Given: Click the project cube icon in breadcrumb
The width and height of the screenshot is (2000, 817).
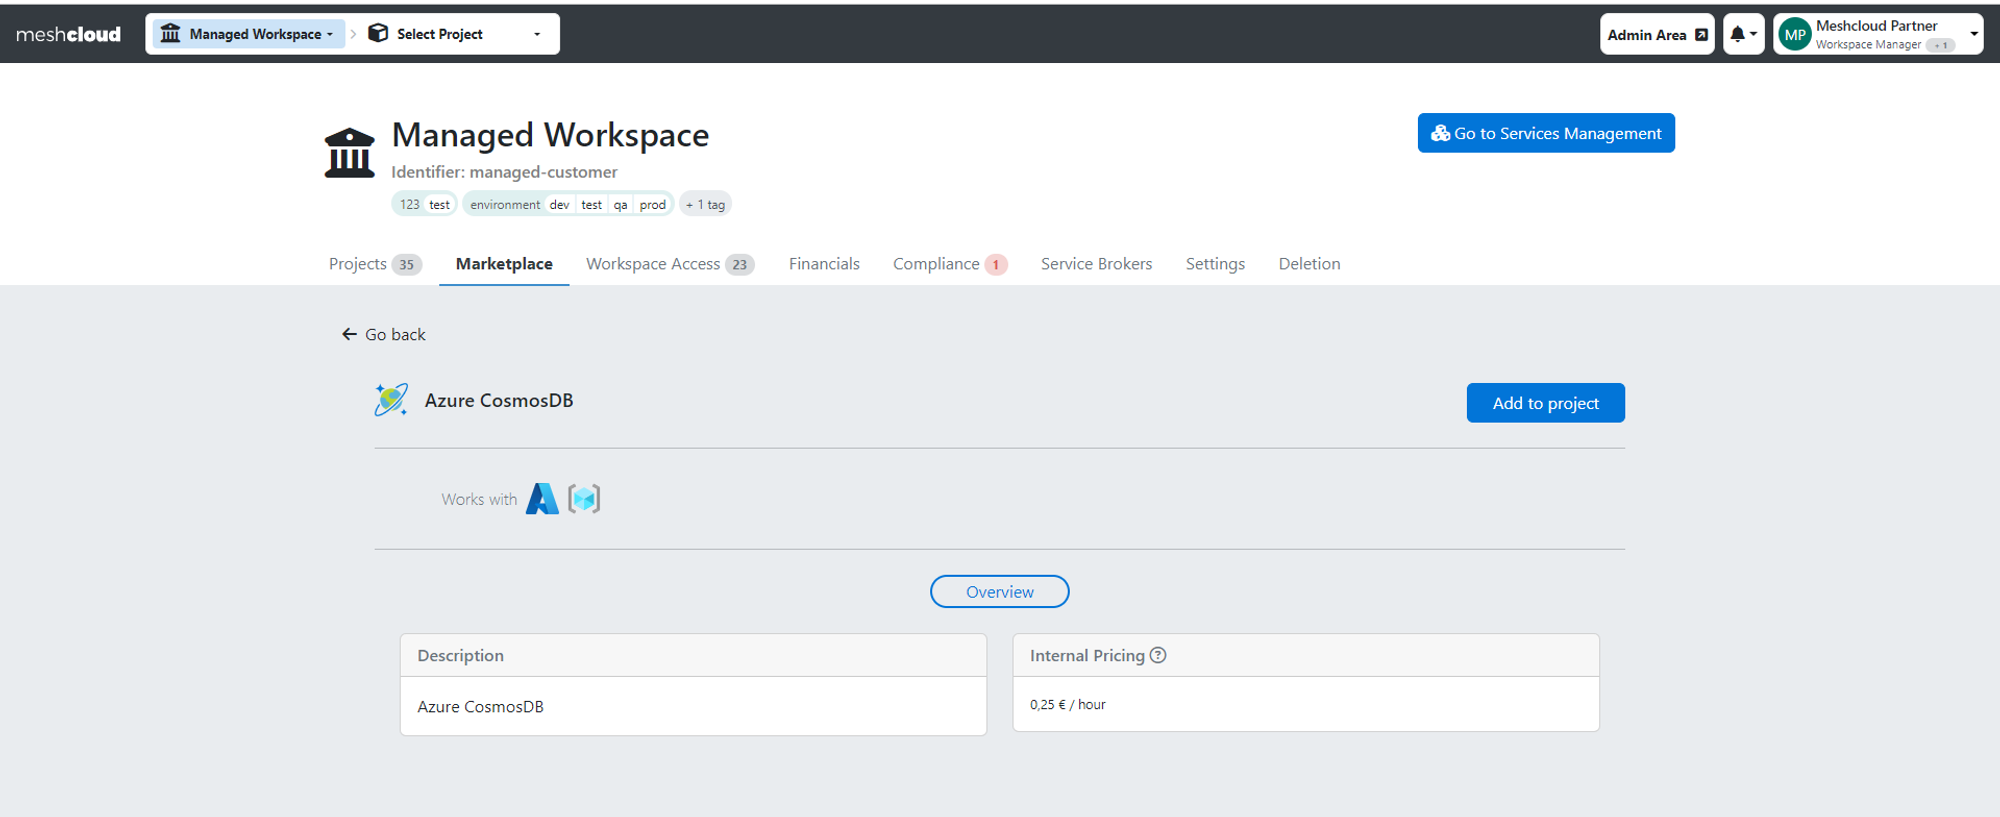Looking at the screenshot, I should [x=378, y=33].
